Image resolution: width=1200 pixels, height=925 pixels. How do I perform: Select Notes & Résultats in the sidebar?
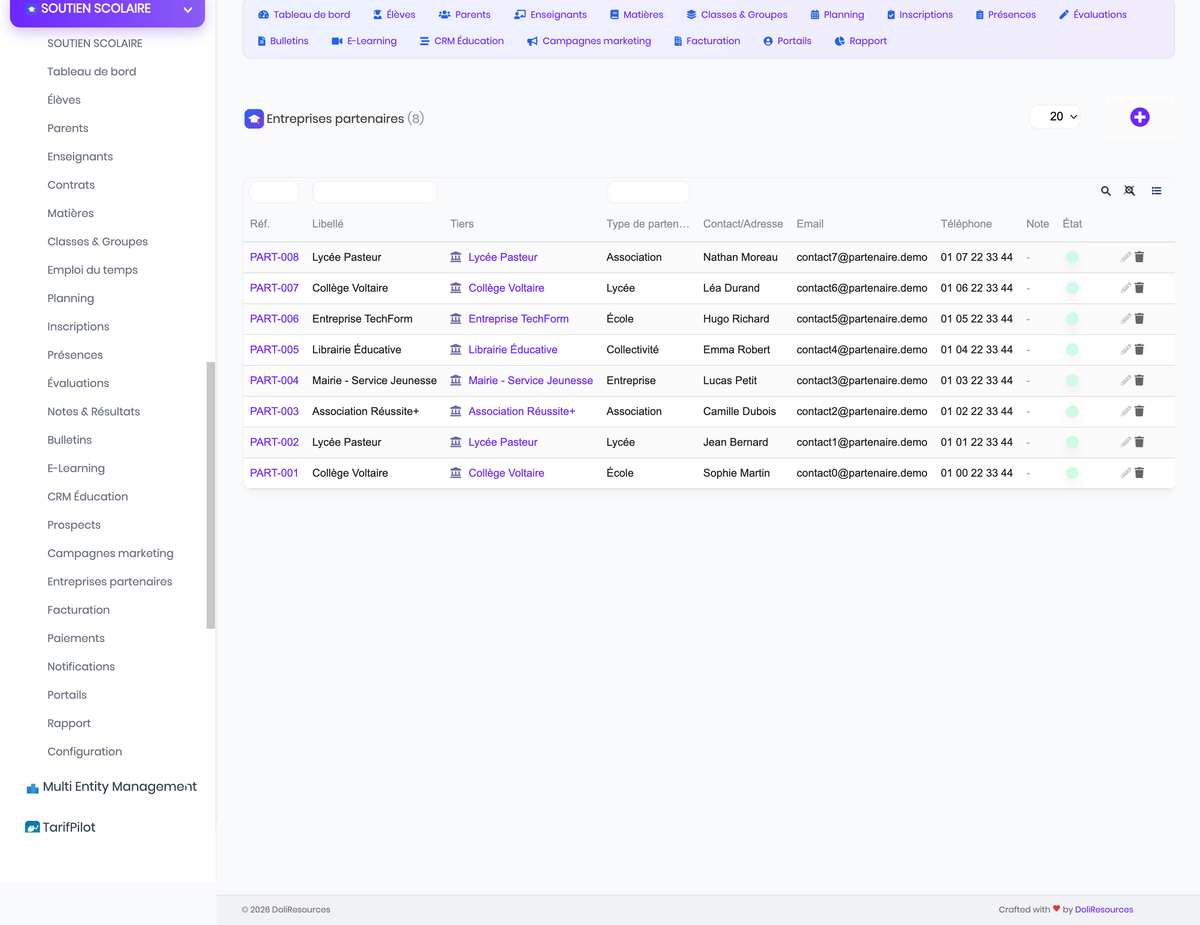[x=94, y=412]
